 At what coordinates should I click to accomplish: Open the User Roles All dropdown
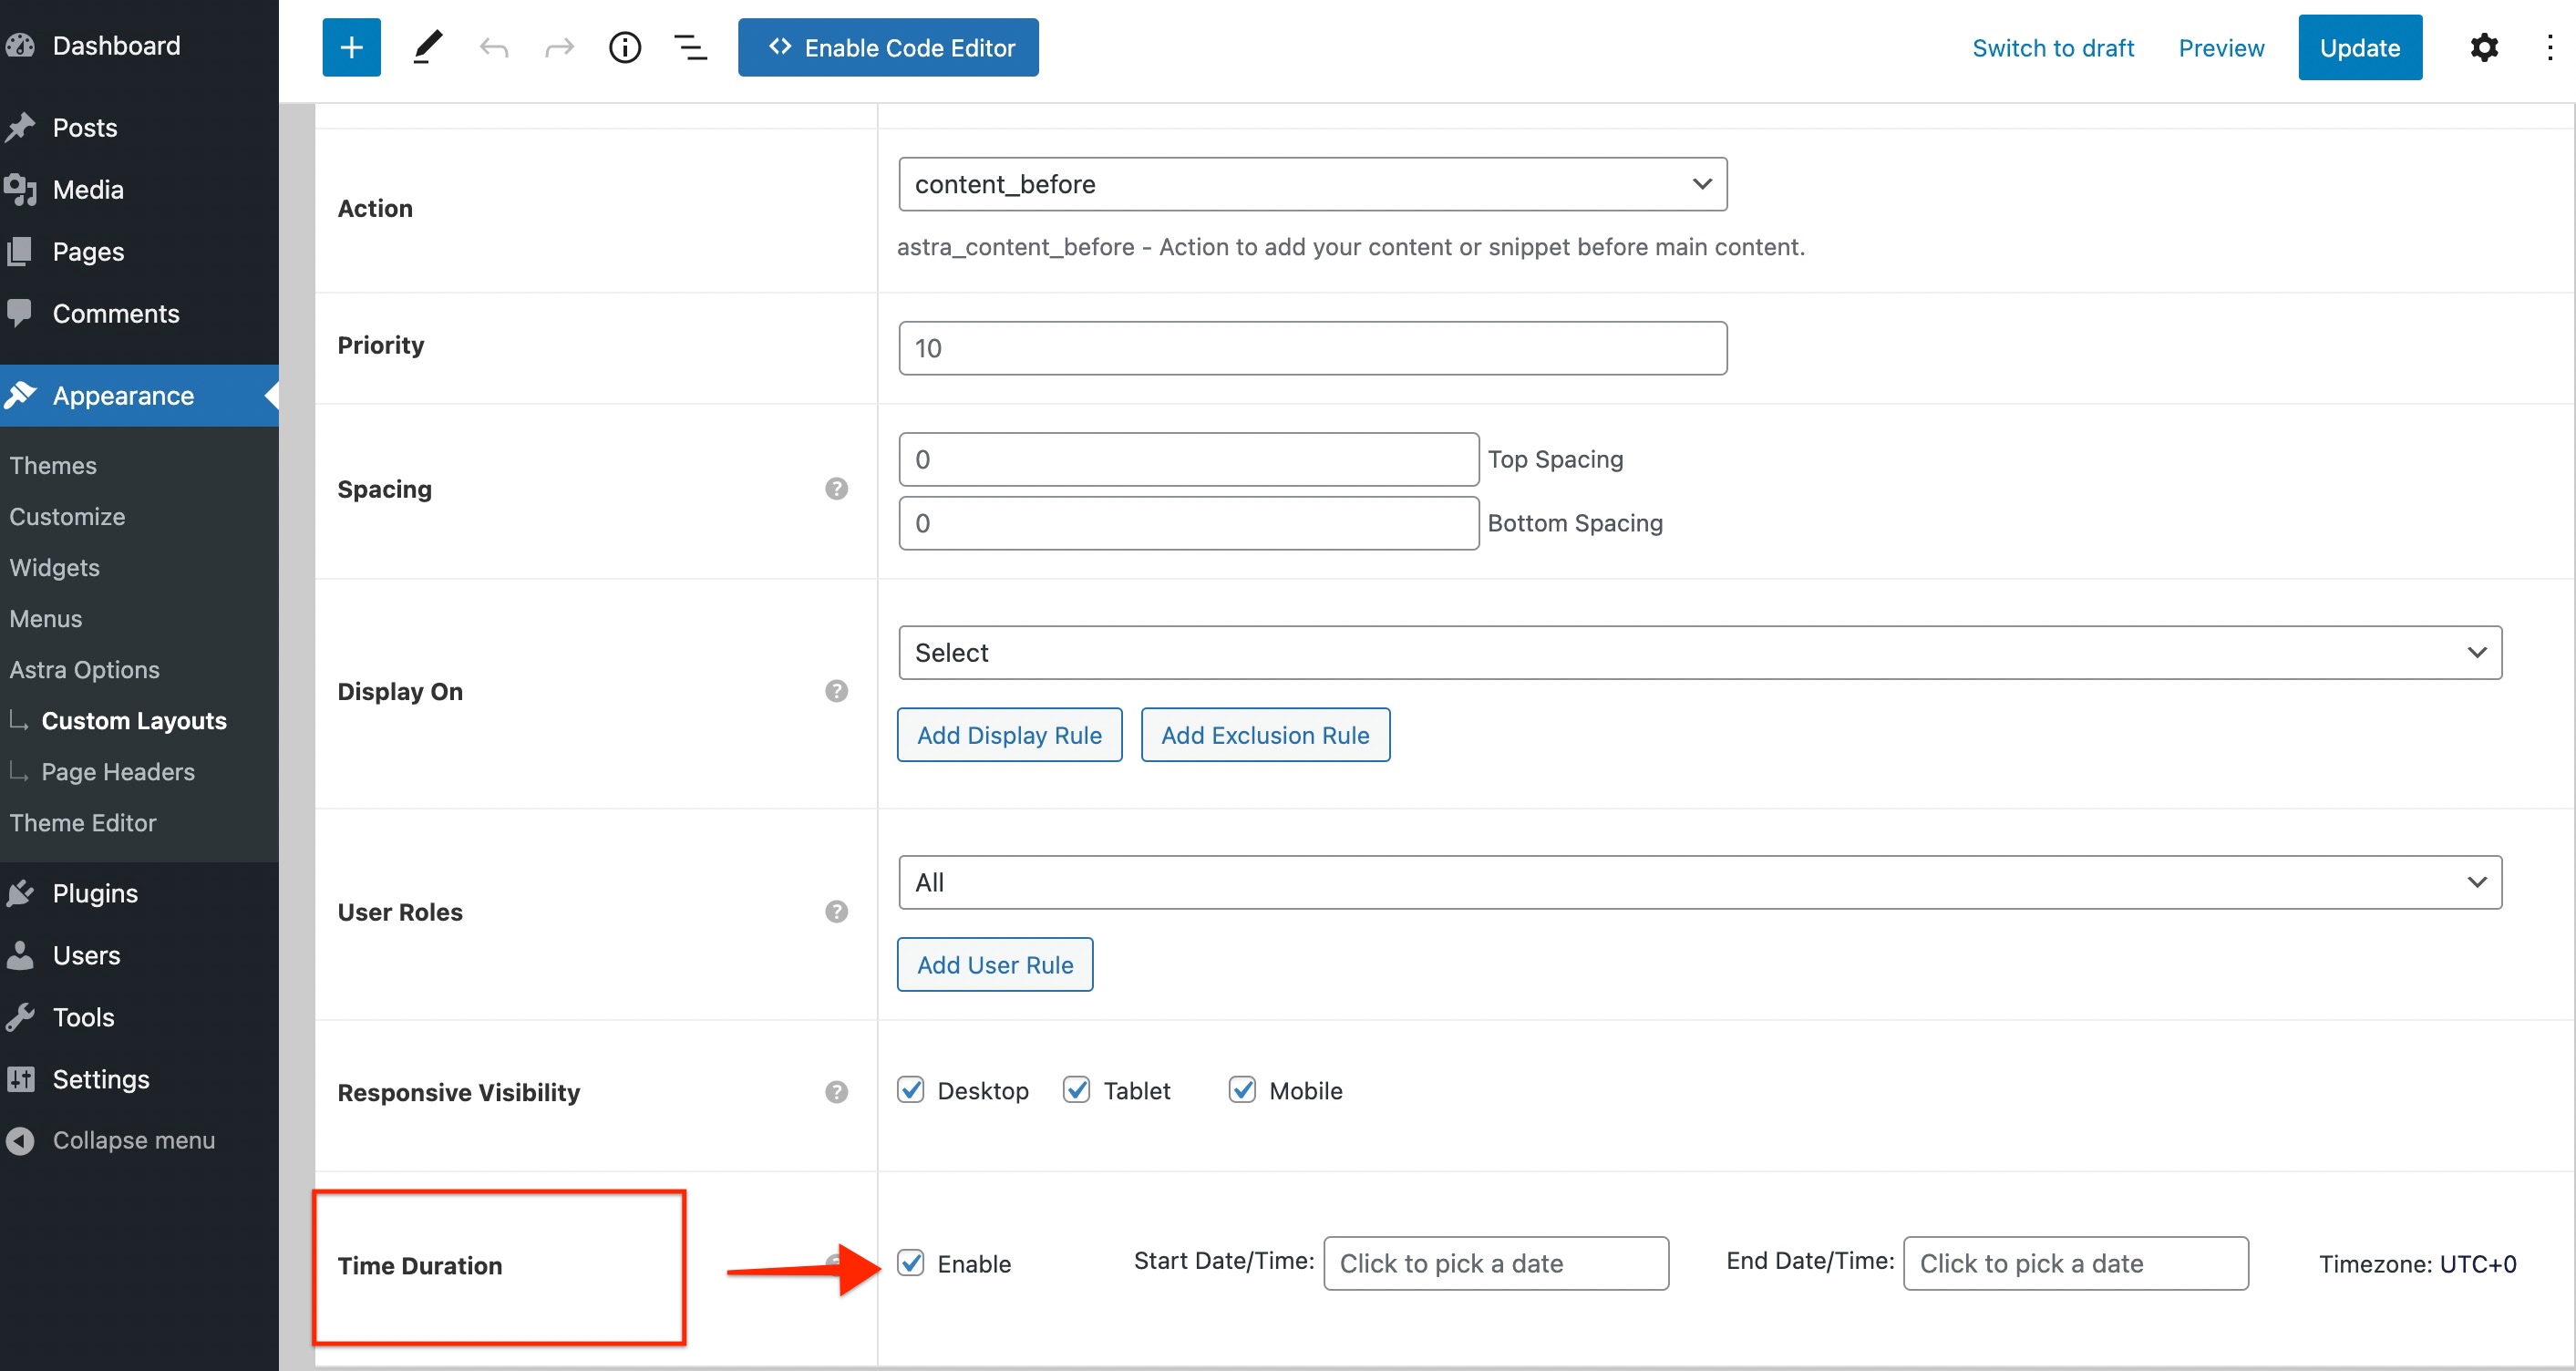tap(1700, 882)
